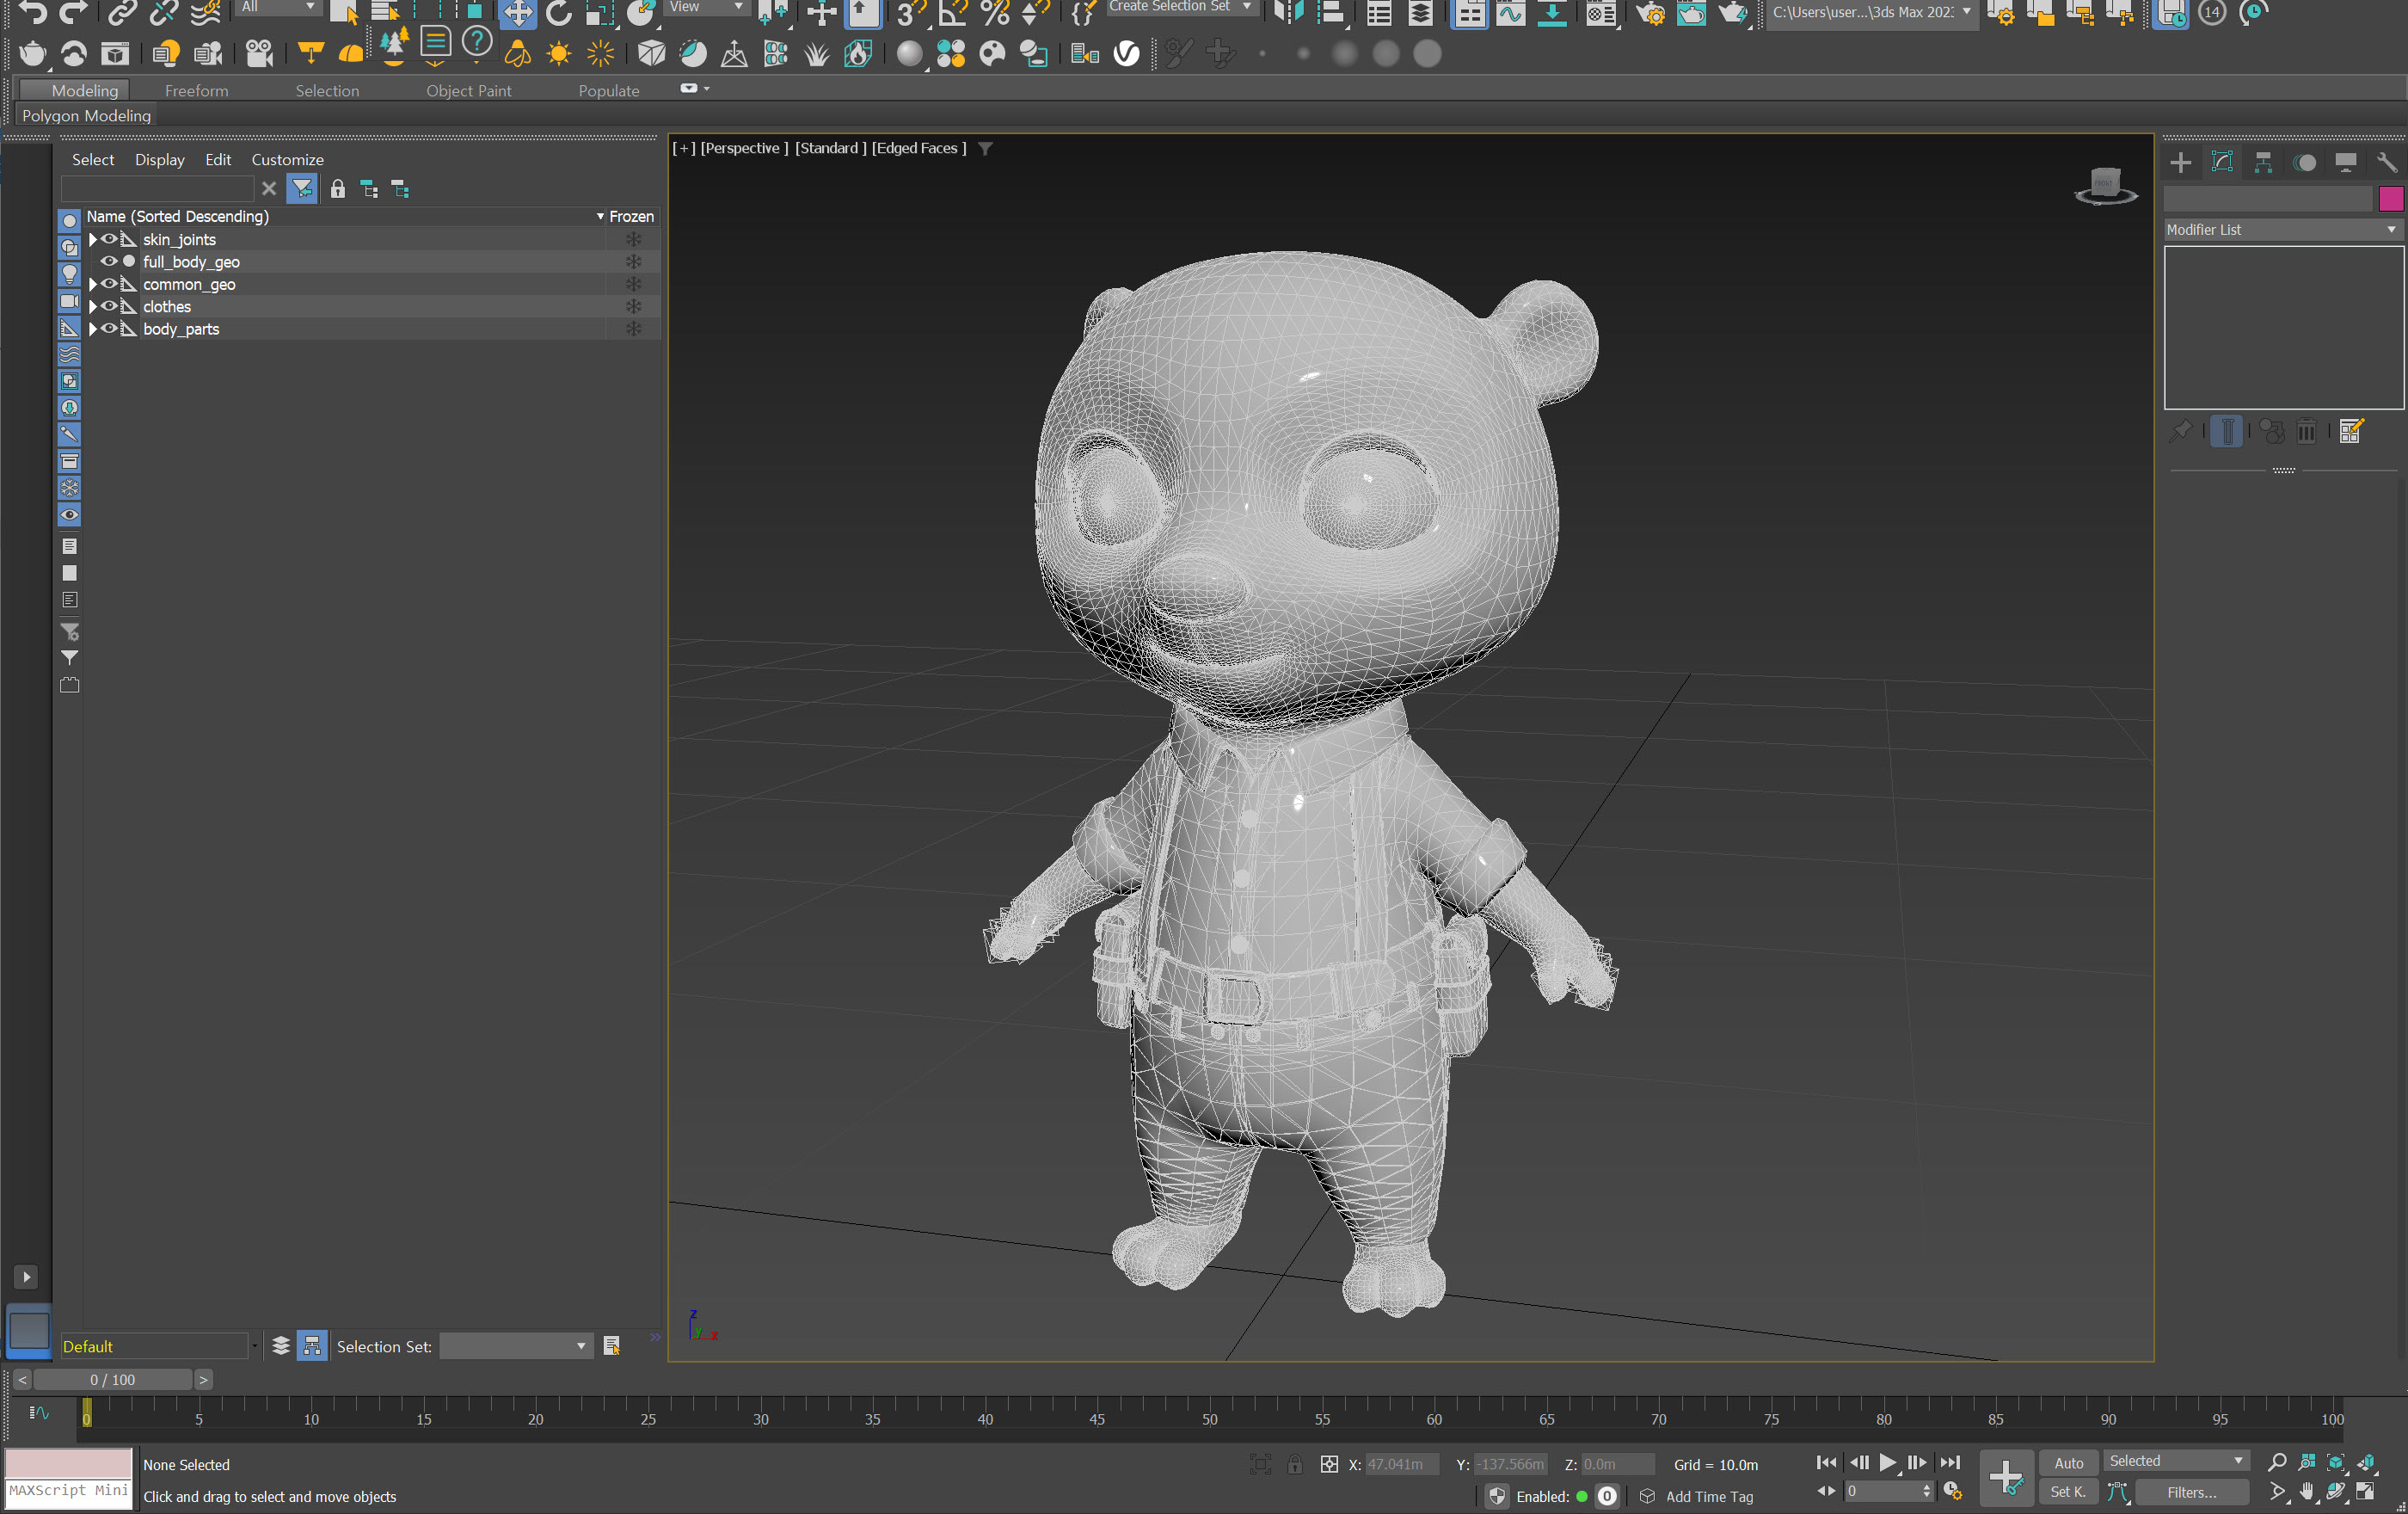The height and width of the screenshot is (1514, 2408).
Task: Click the teapot Render Production icon
Action: tap(1733, 12)
